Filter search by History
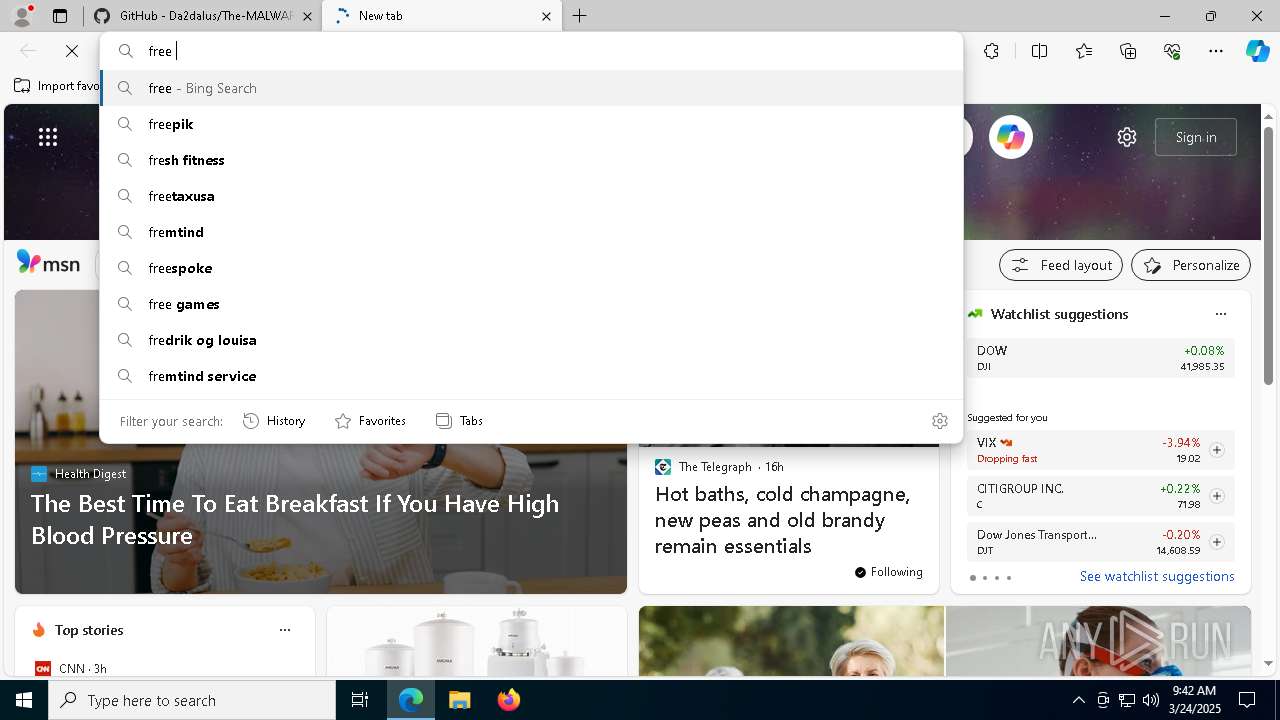The height and width of the screenshot is (720, 1280). click(274, 421)
